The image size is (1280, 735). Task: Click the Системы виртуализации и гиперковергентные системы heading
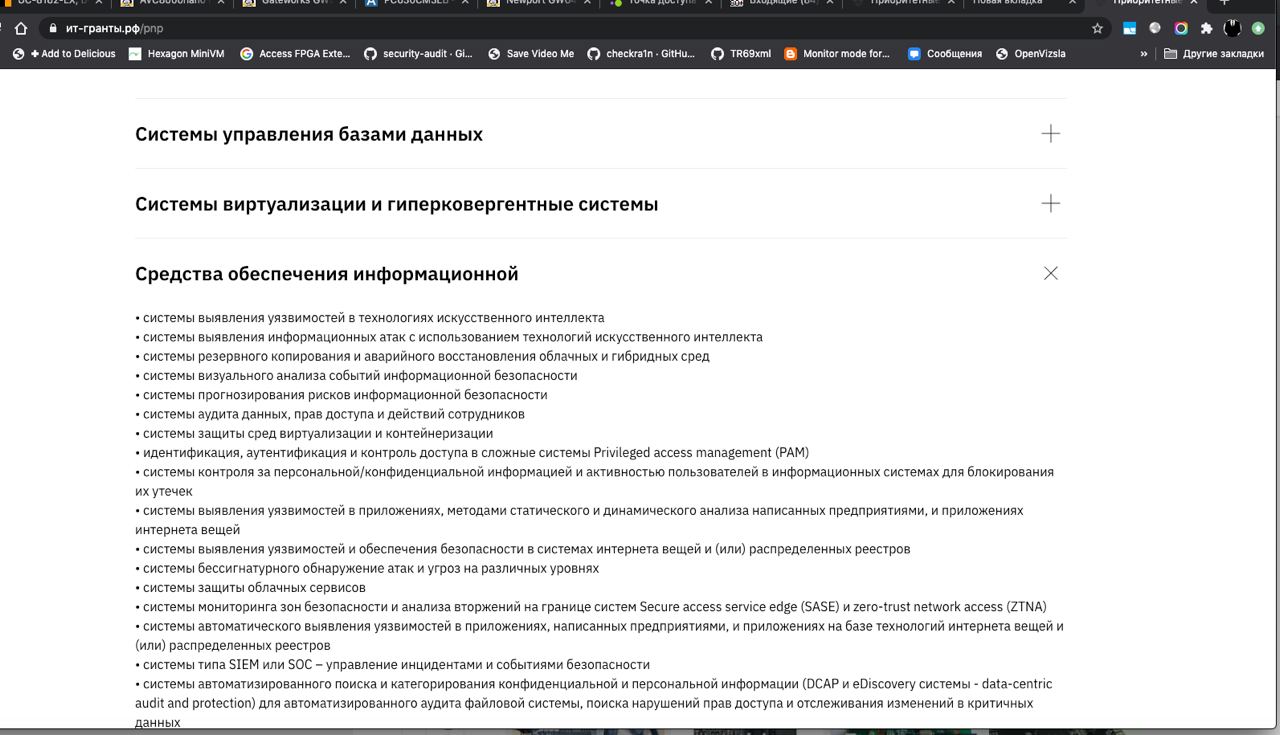click(x=397, y=204)
